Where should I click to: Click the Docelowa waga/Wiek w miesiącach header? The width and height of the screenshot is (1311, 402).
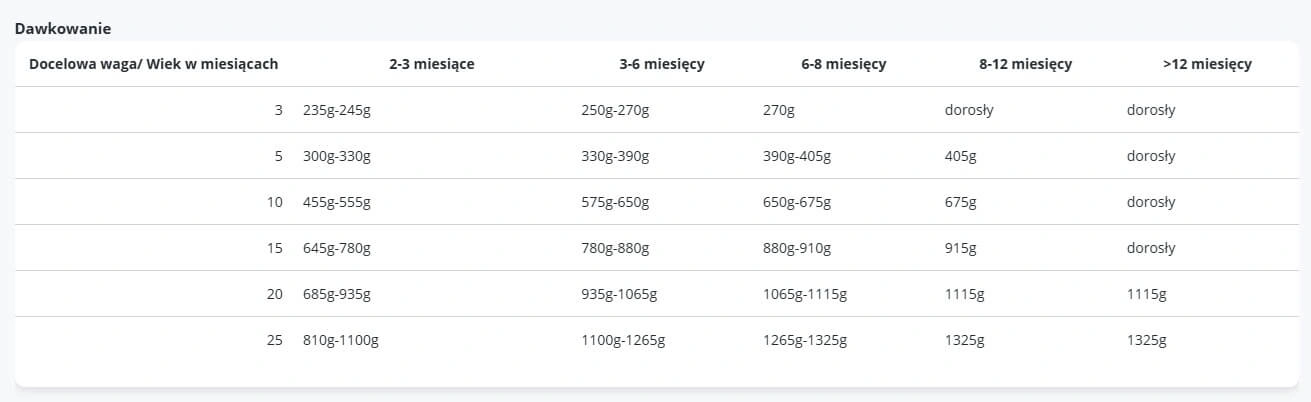(x=154, y=64)
